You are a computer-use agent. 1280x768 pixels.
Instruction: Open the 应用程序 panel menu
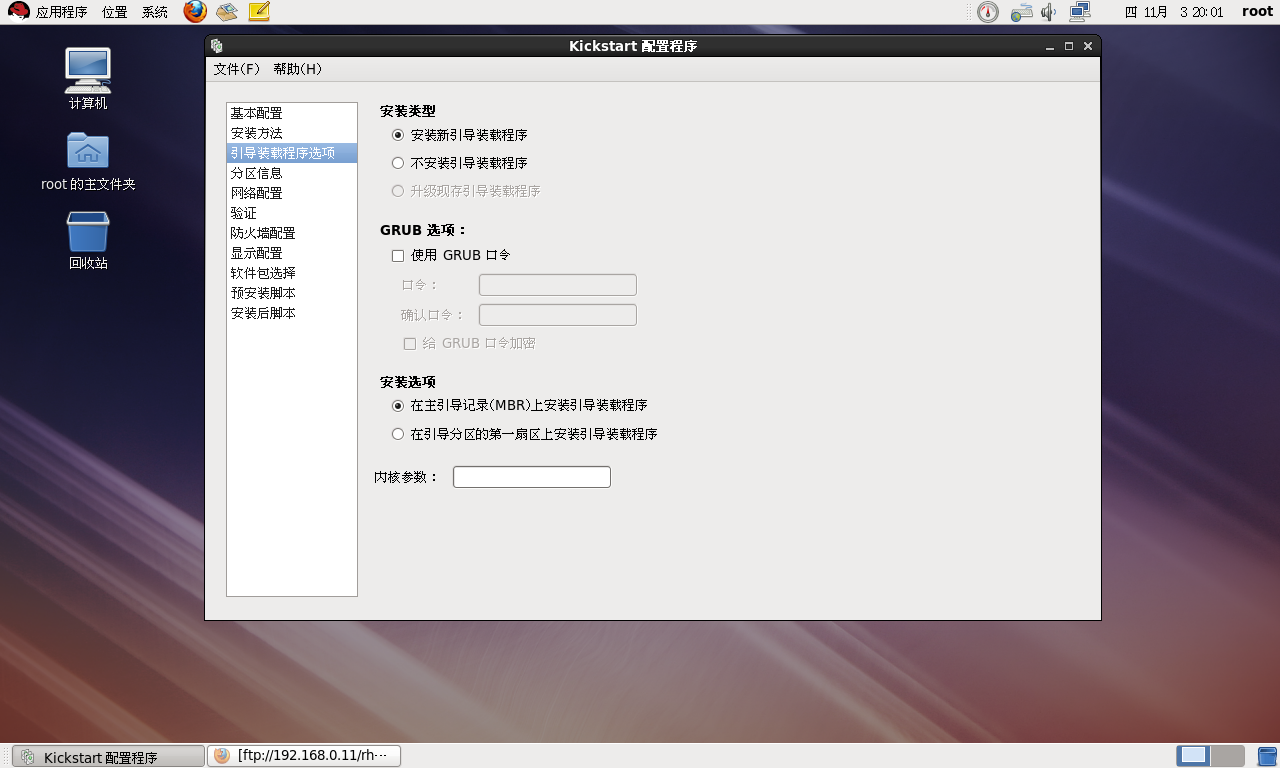61,12
